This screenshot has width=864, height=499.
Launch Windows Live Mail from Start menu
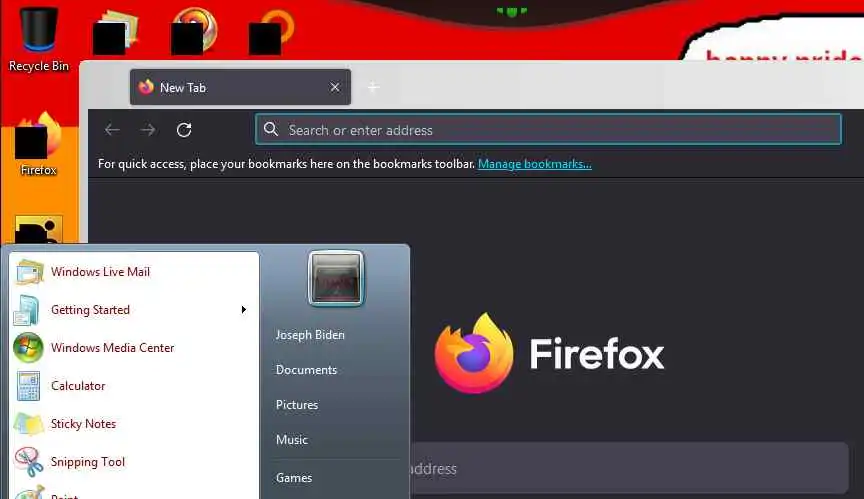pyautogui.click(x=134, y=272)
